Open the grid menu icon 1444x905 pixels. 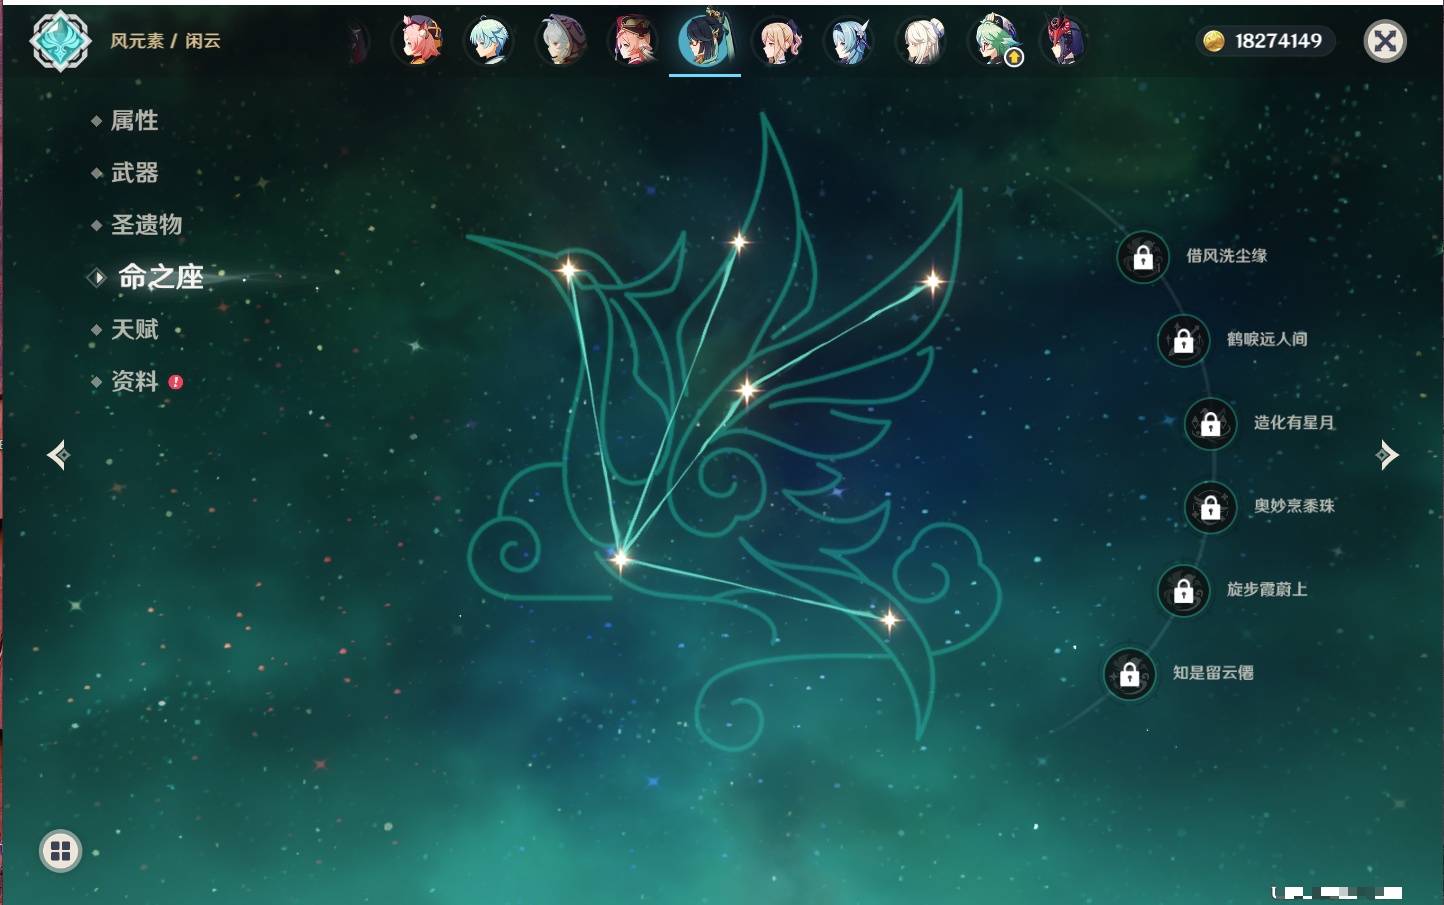60,851
